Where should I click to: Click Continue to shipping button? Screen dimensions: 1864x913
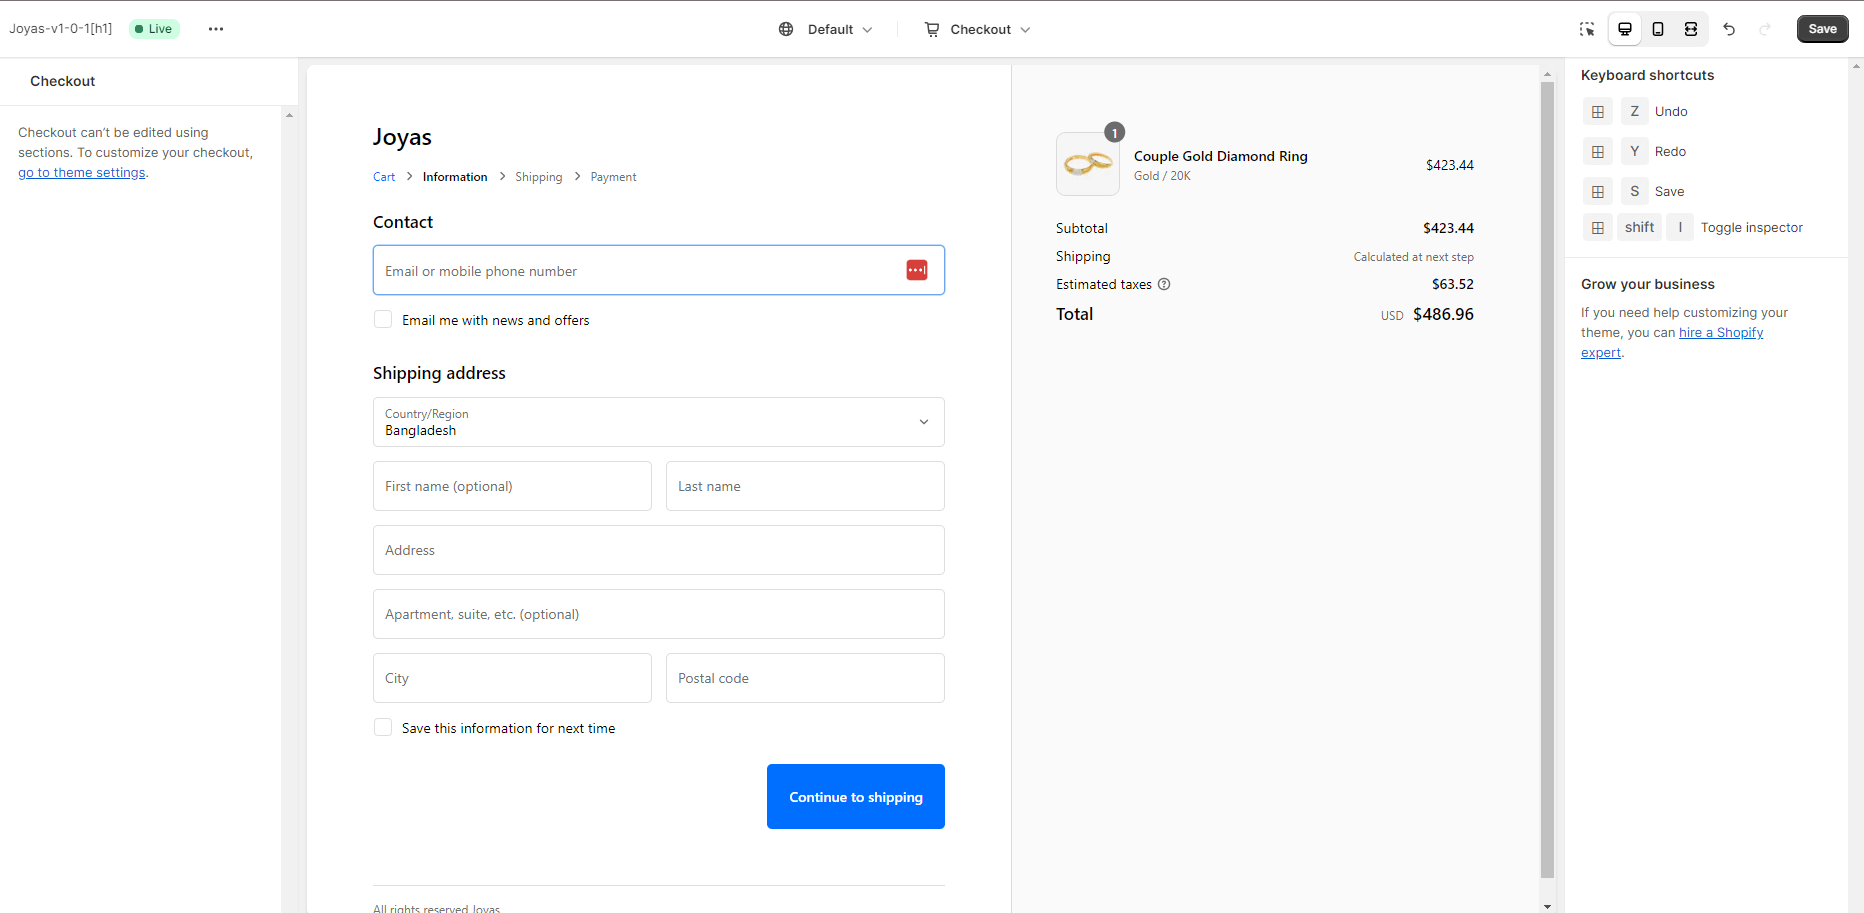[x=856, y=797]
